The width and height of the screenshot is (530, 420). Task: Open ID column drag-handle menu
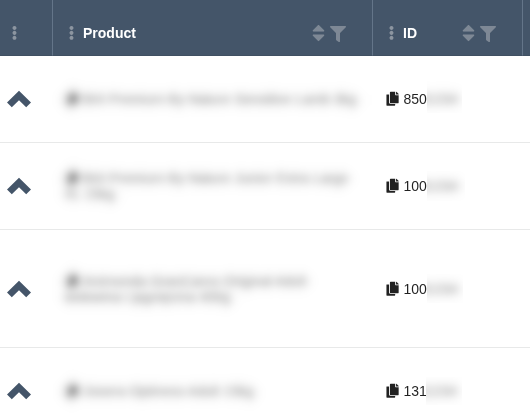pos(391,33)
